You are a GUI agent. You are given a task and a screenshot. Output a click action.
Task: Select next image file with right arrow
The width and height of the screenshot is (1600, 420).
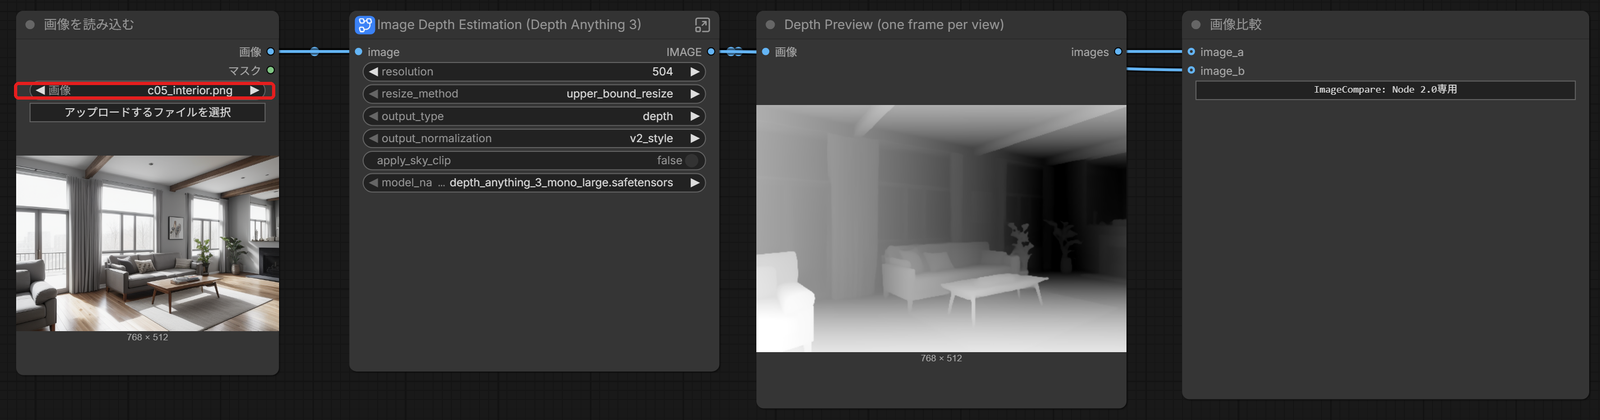click(x=255, y=90)
